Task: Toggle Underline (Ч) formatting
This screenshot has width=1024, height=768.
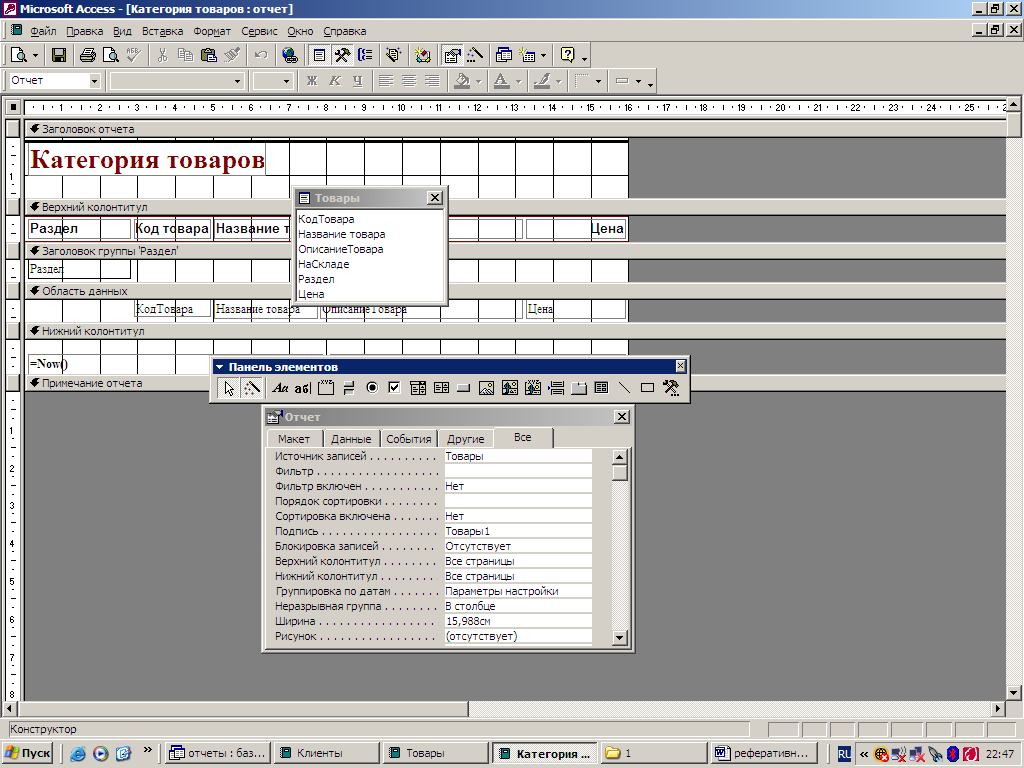Action: [x=358, y=81]
